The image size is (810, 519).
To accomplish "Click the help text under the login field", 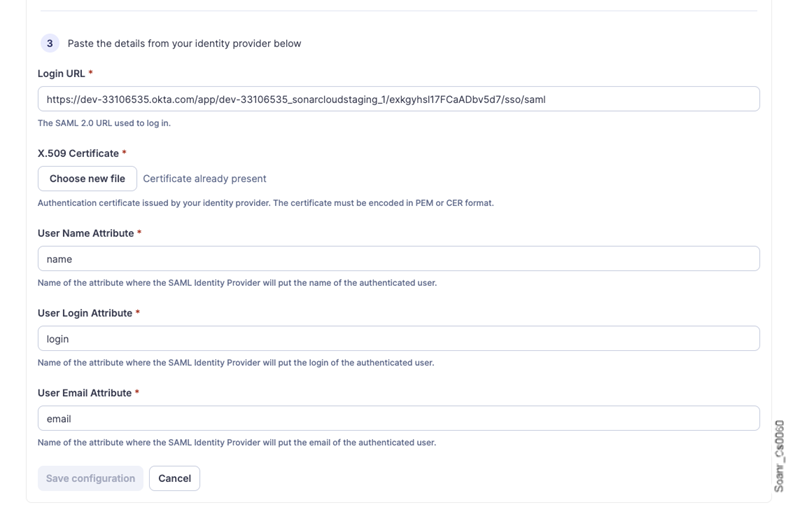I will [x=235, y=363].
